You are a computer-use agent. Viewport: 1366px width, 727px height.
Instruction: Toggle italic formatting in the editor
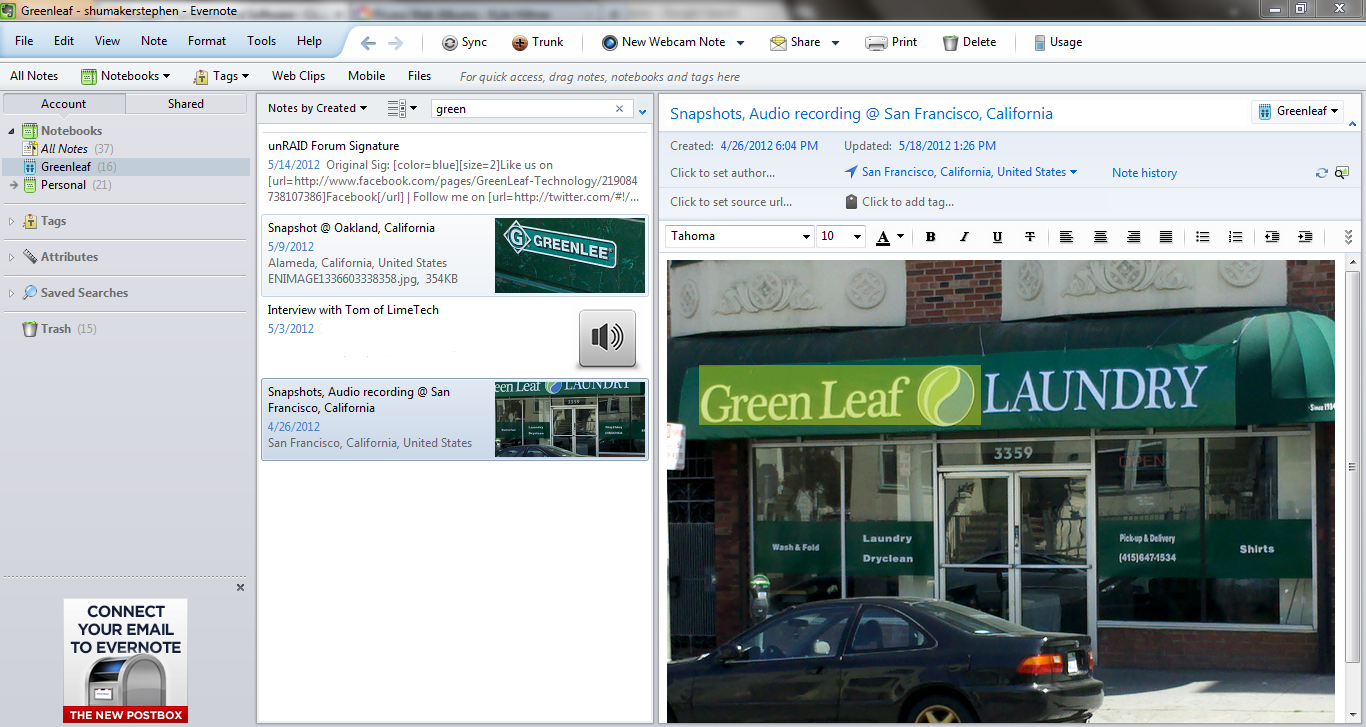coord(963,236)
